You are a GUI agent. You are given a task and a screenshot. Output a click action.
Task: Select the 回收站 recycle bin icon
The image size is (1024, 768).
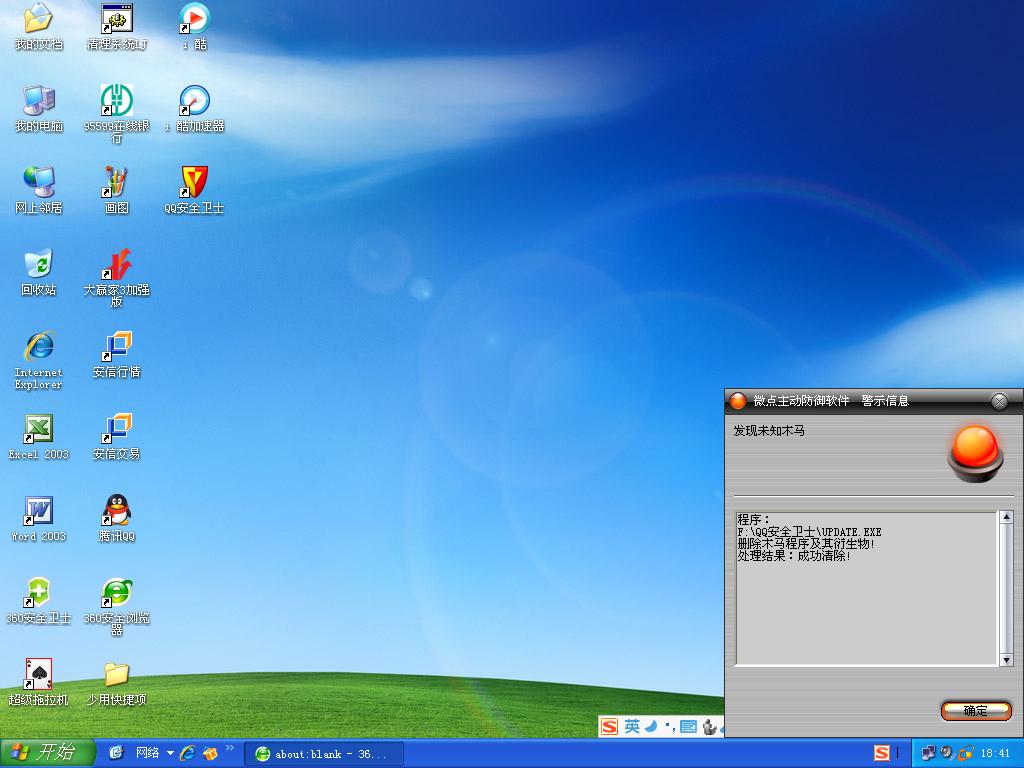(39, 273)
